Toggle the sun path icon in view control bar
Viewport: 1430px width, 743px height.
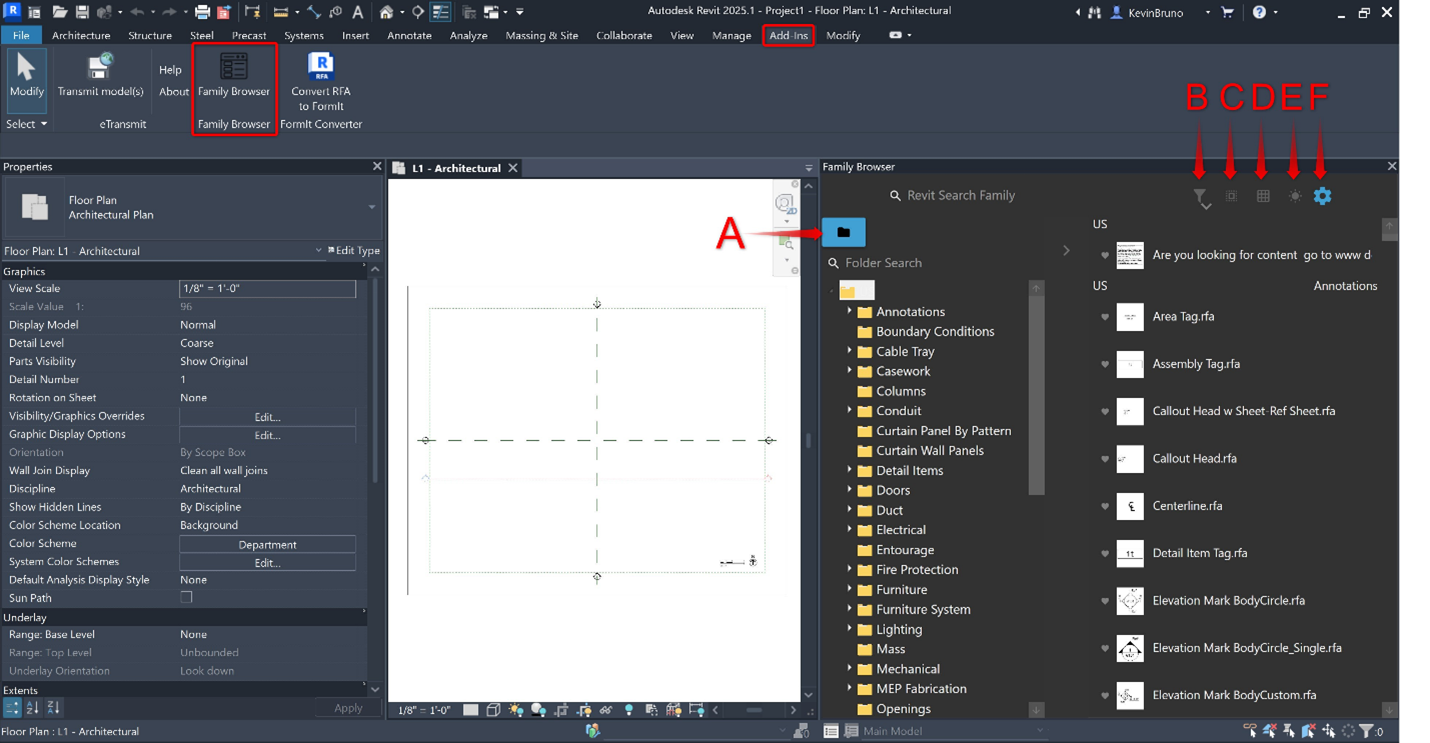tap(516, 710)
